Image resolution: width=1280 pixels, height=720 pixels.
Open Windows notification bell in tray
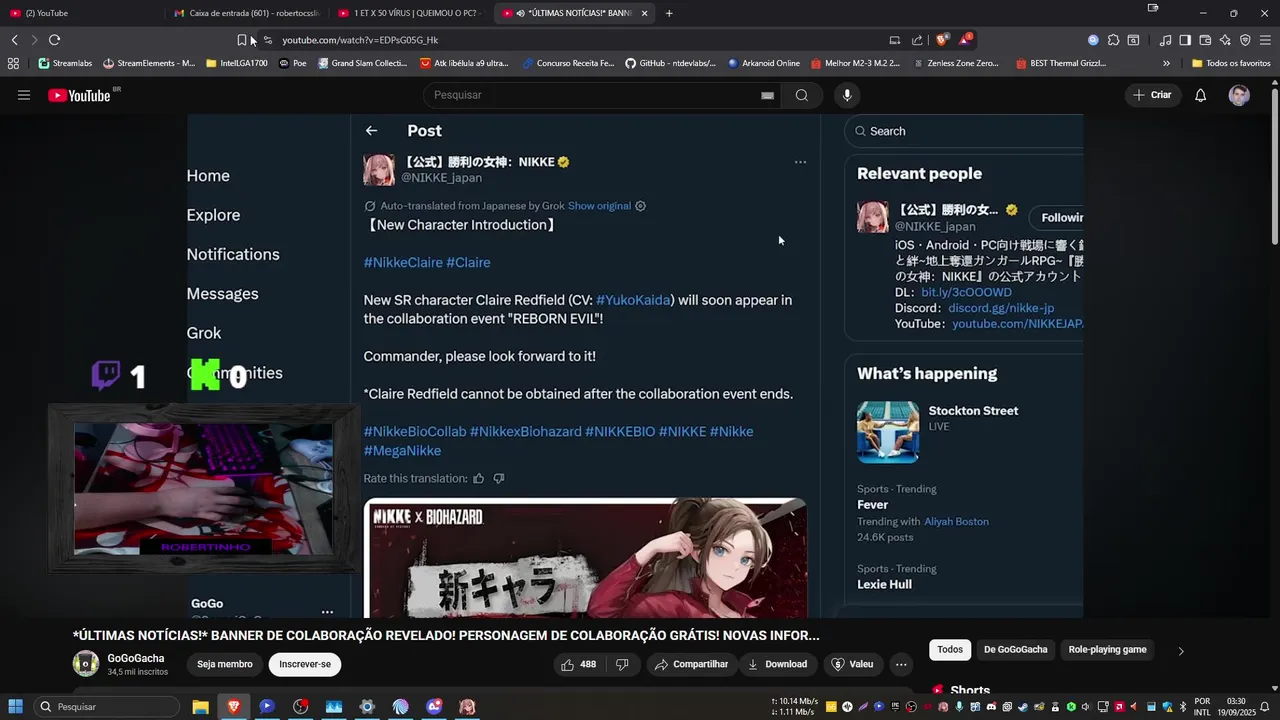click(1264, 707)
